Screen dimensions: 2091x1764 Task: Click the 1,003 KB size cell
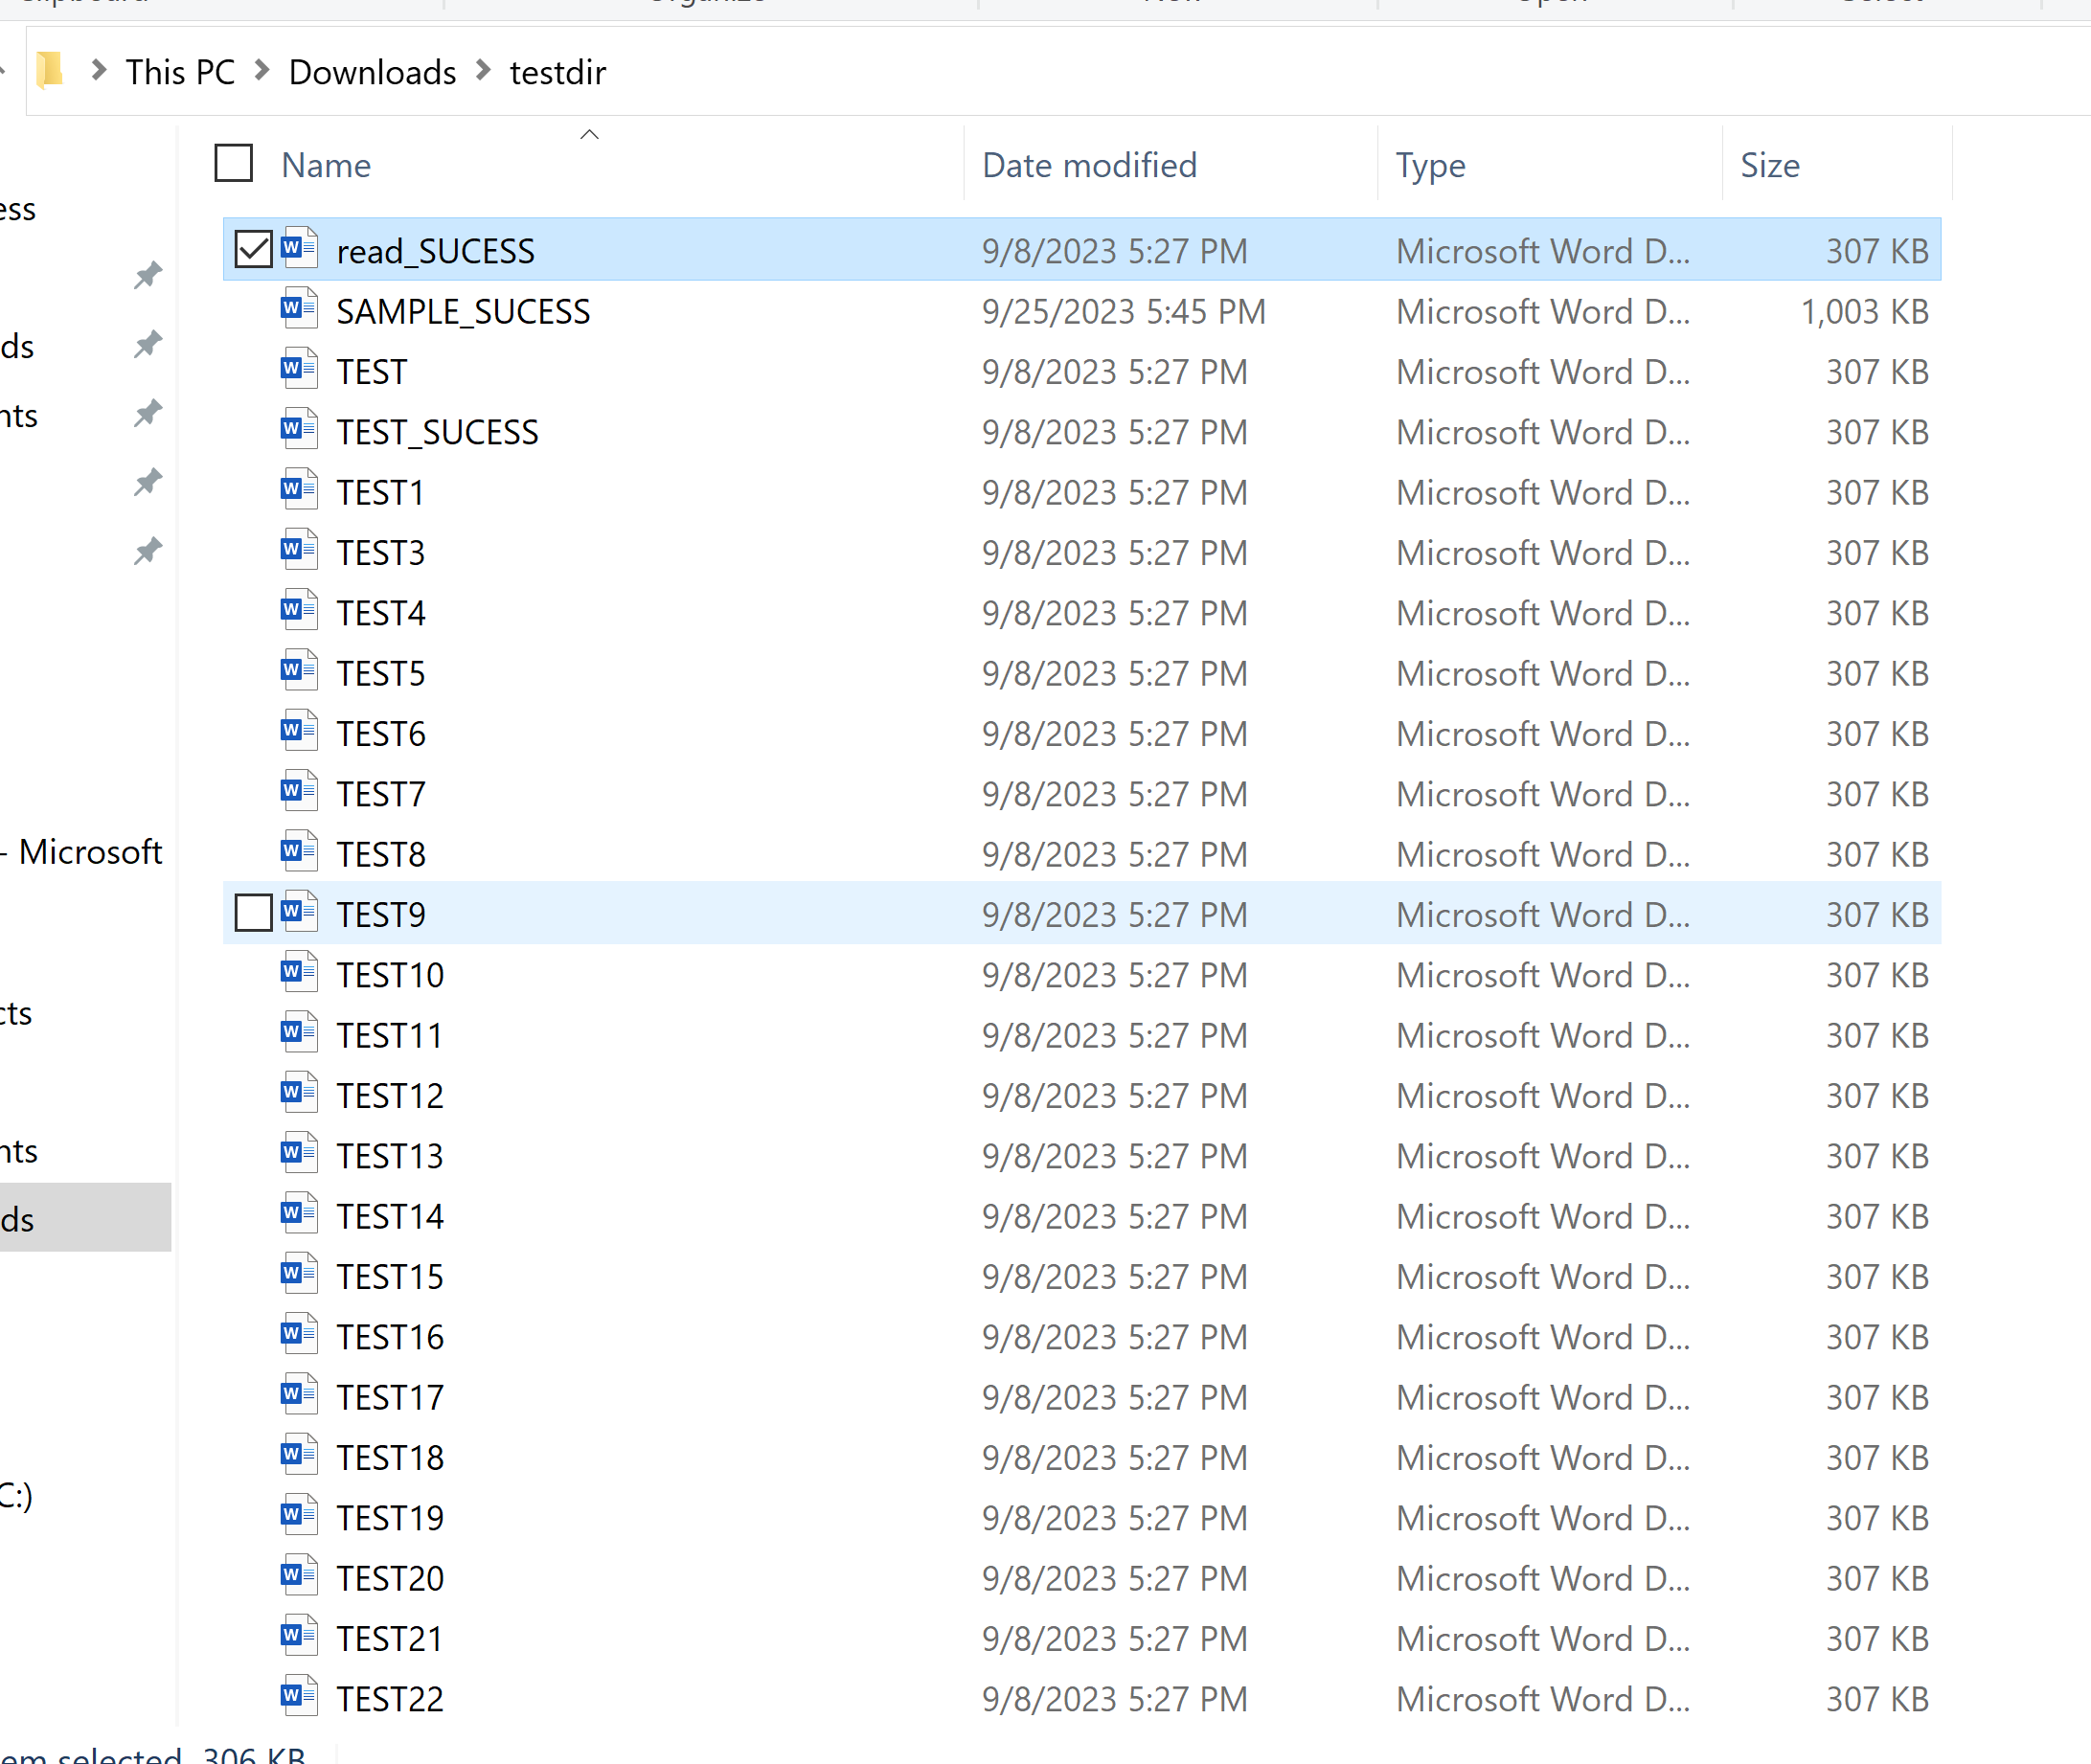[1864, 312]
